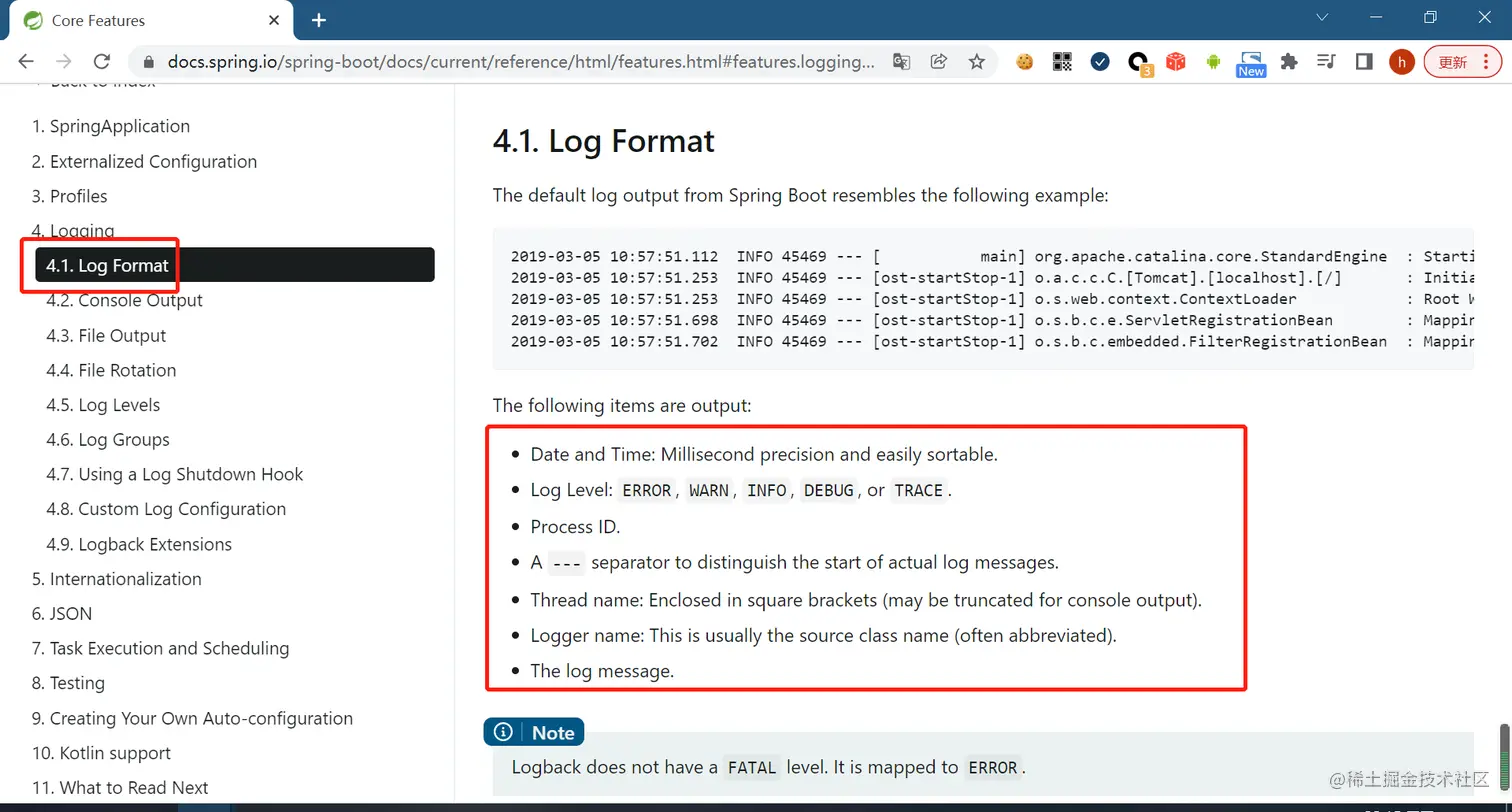Open the Extensions puzzle piece menu

1289,62
